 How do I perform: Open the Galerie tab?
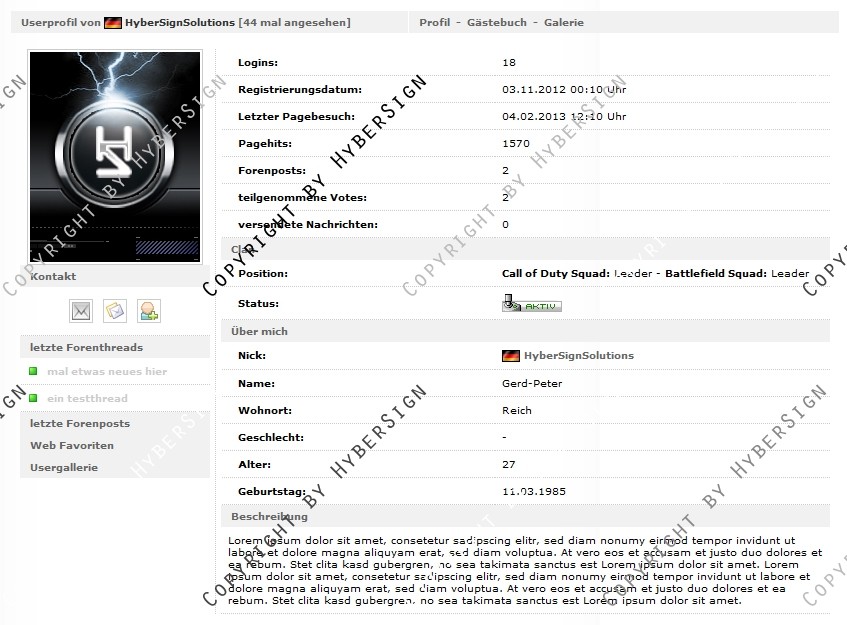coord(563,22)
